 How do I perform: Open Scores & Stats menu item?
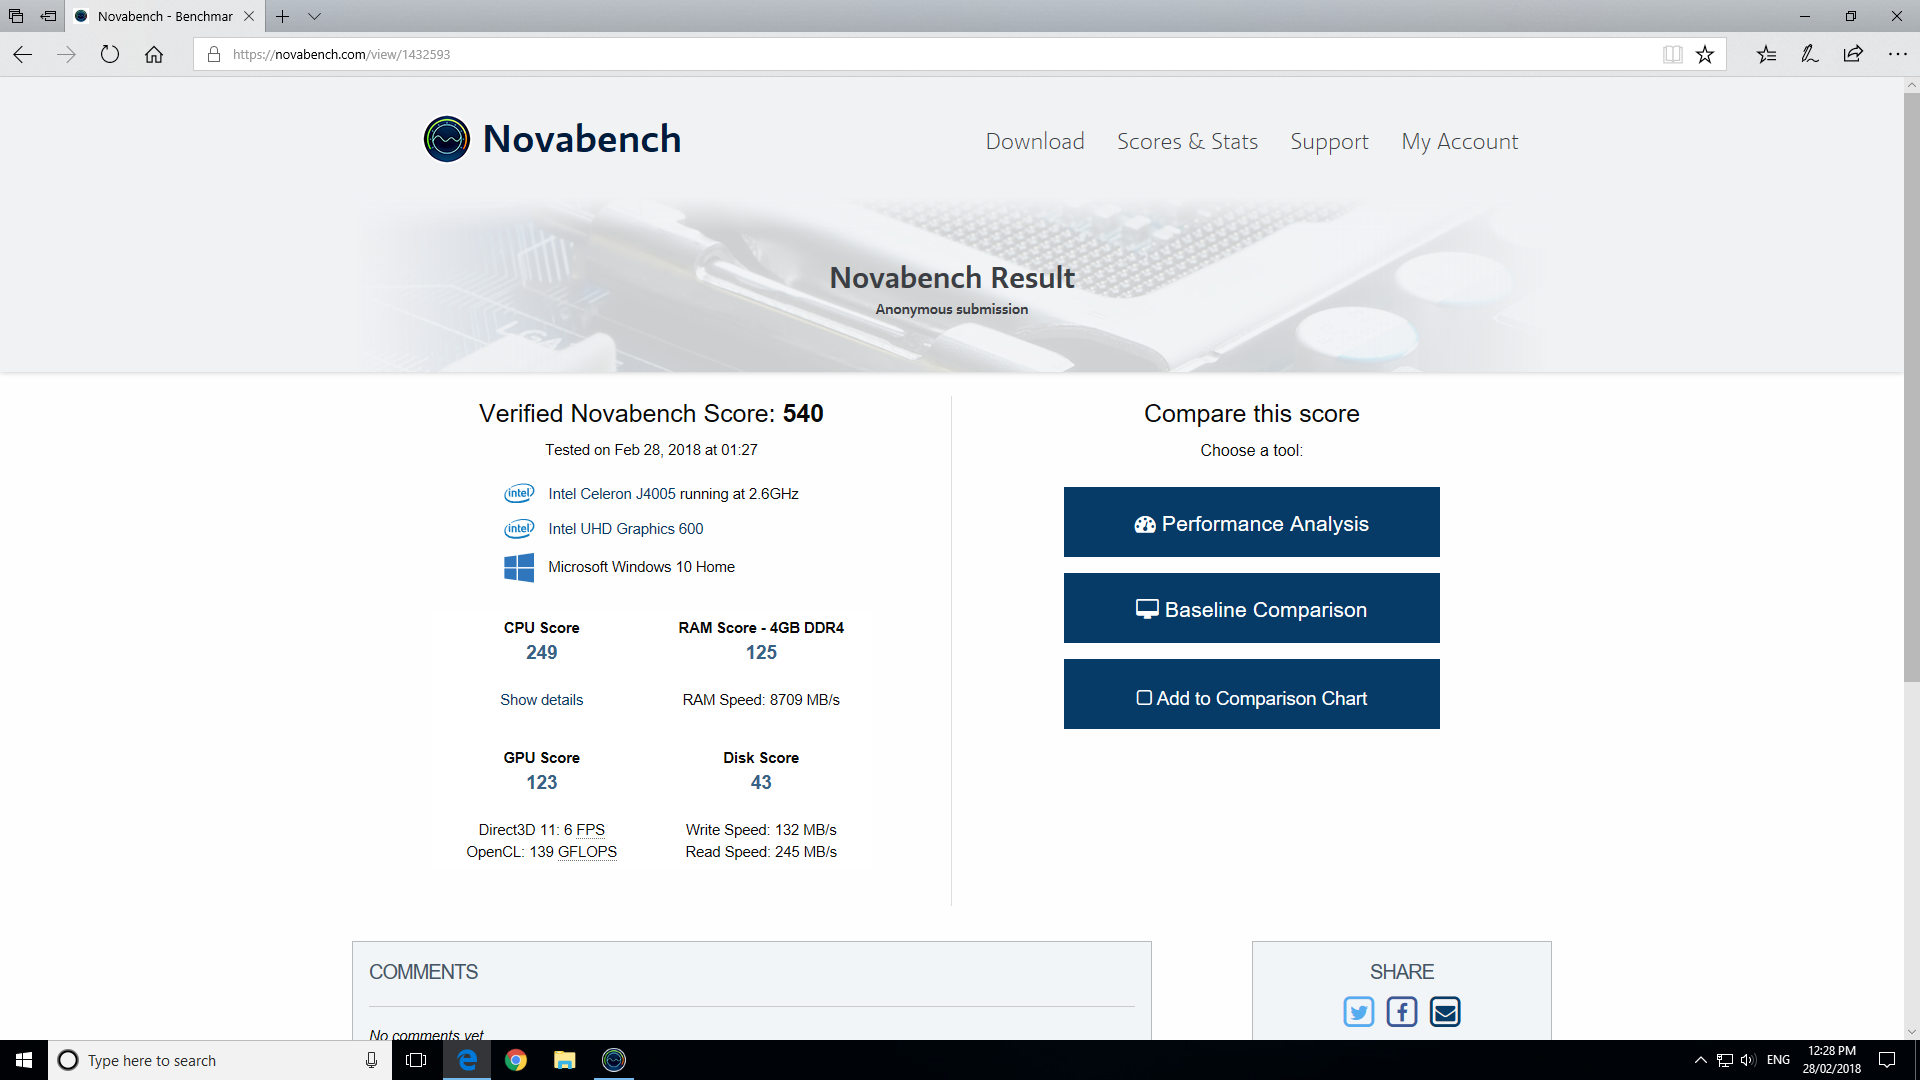[x=1187, y=141]
